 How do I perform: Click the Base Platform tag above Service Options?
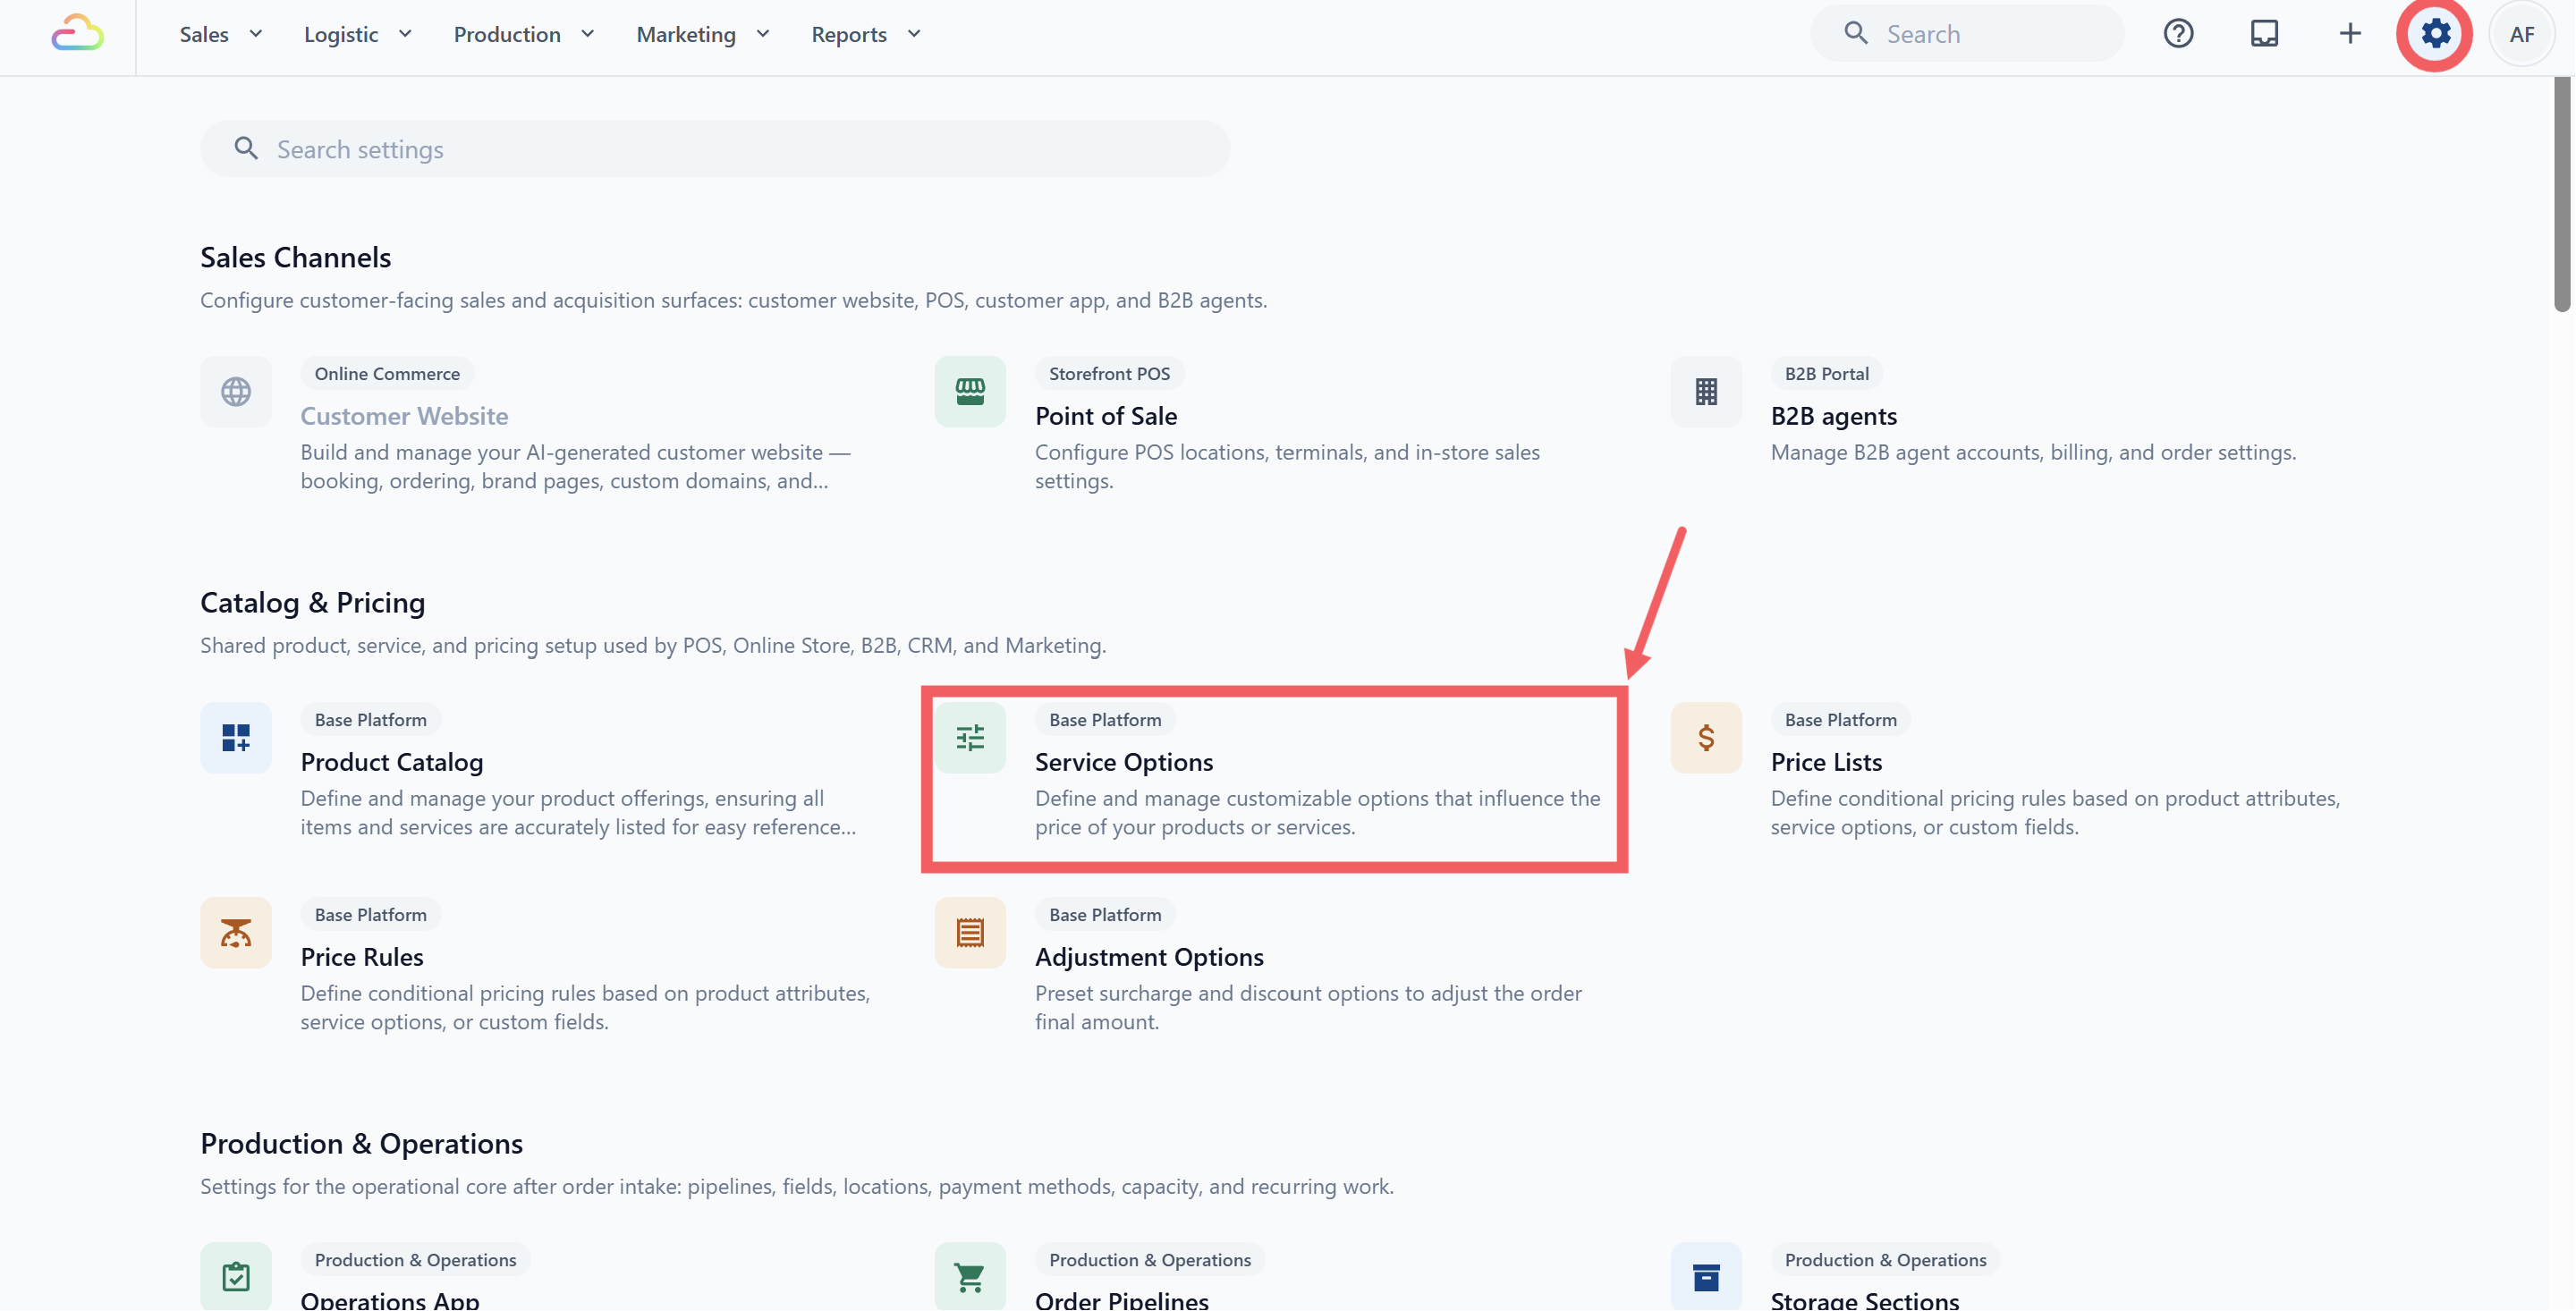point(1105,719)
